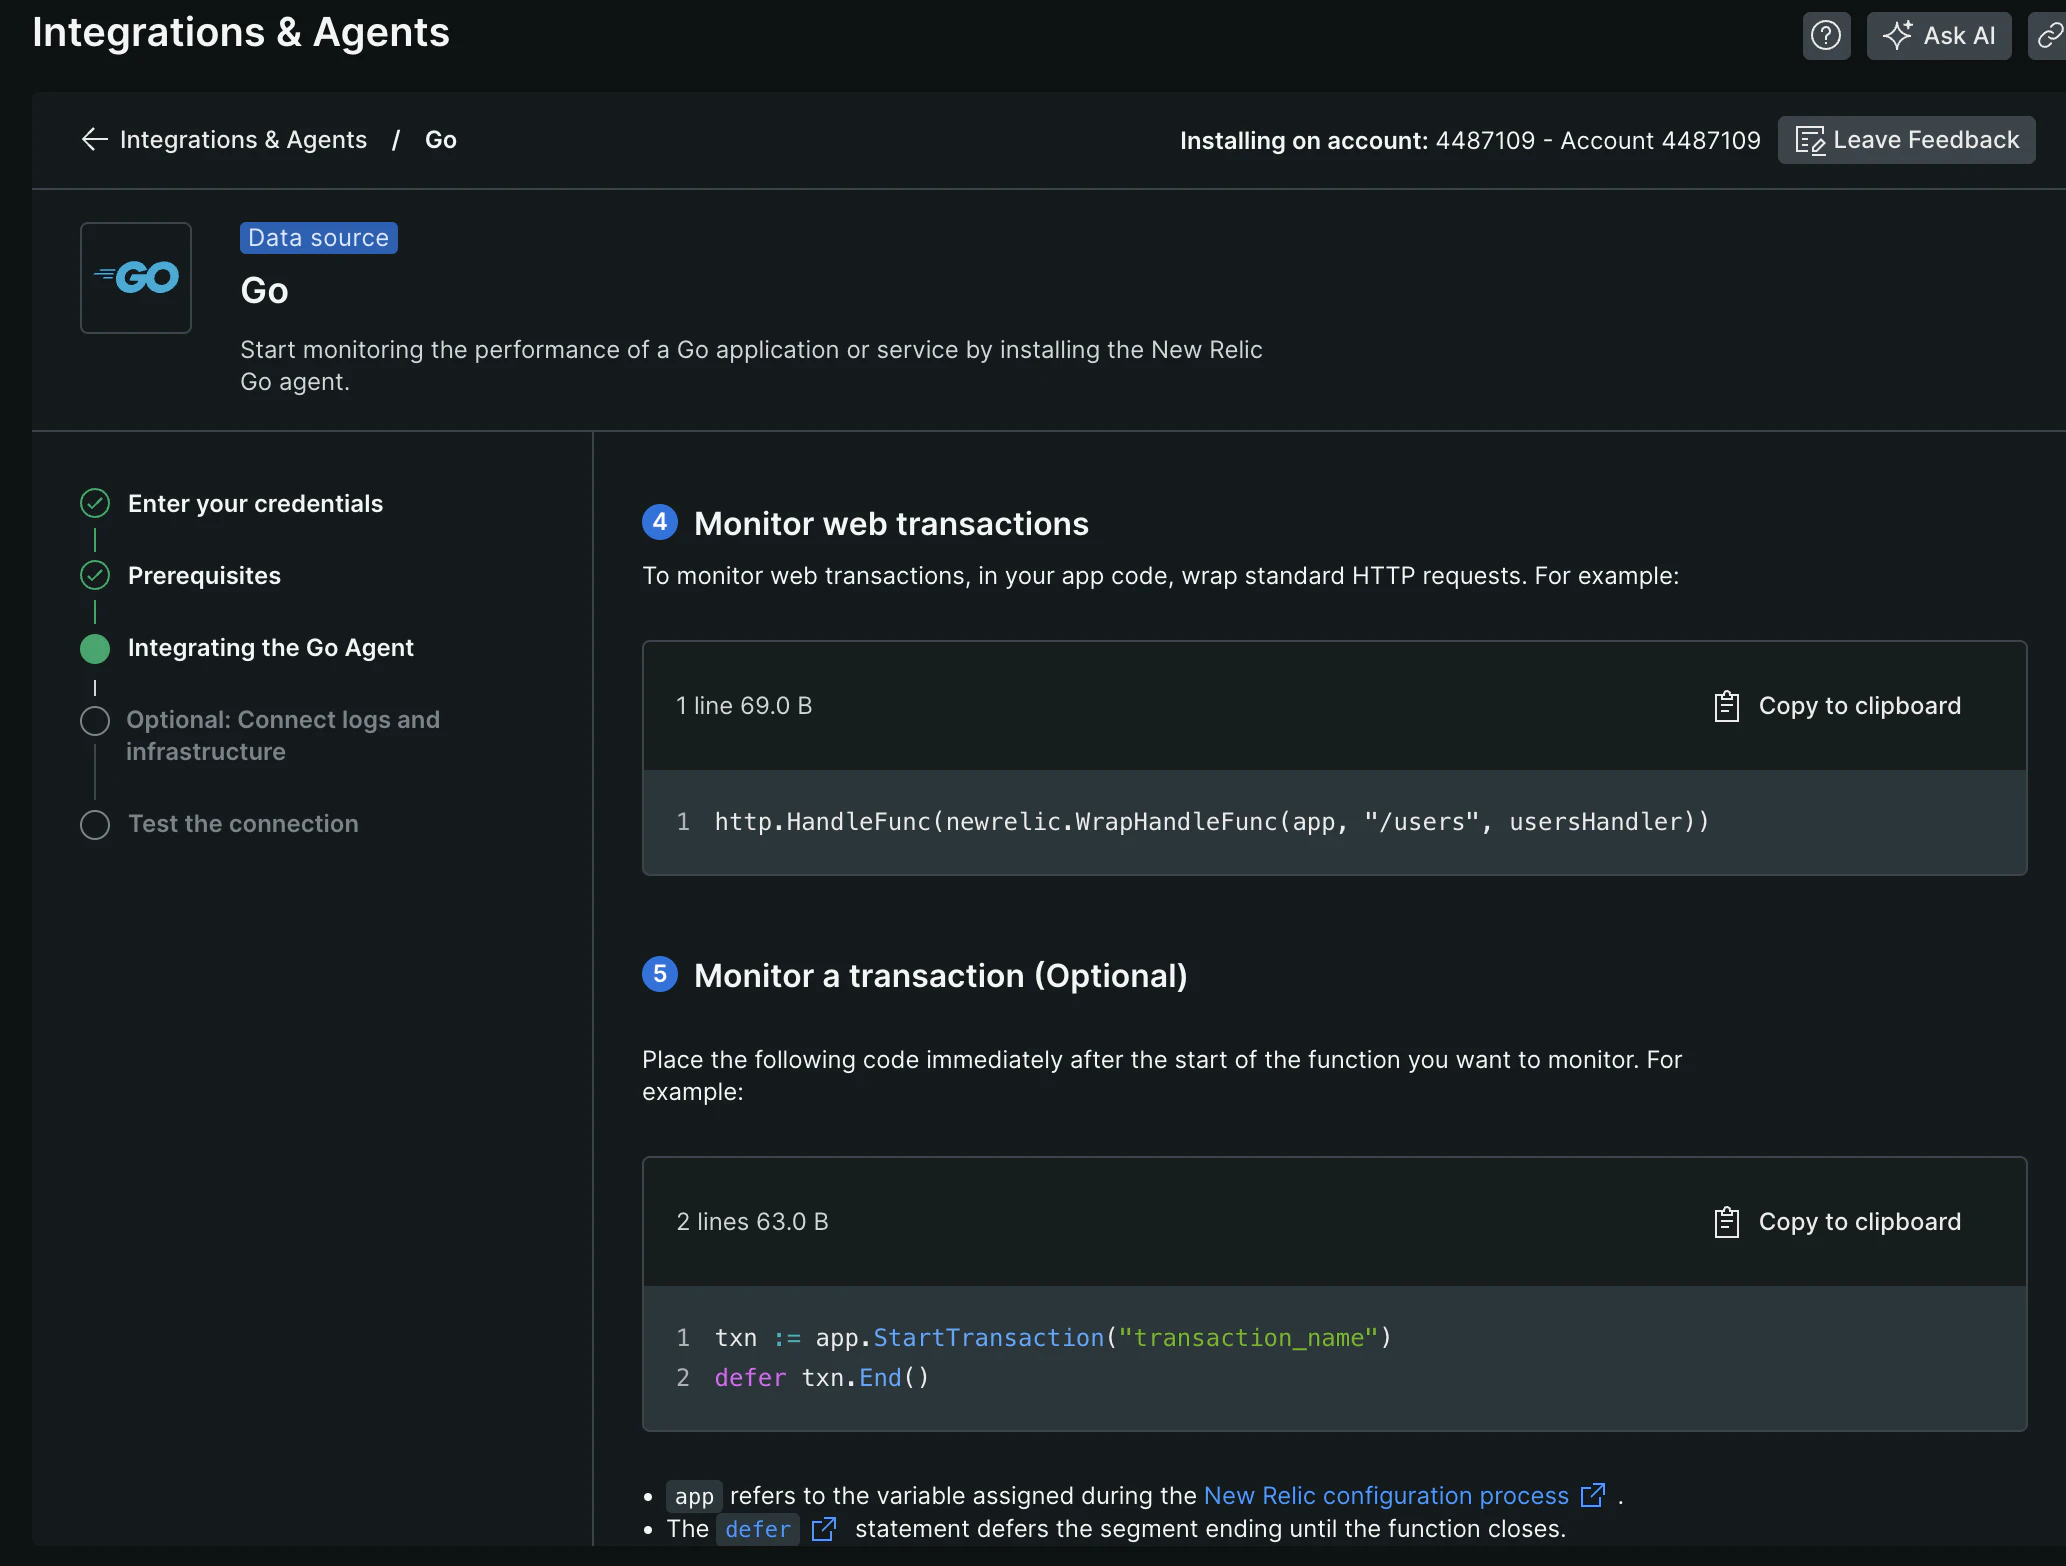Select the Test the connection step
The width and height of the screenshot is (2066, 1566).
point(243,824)
